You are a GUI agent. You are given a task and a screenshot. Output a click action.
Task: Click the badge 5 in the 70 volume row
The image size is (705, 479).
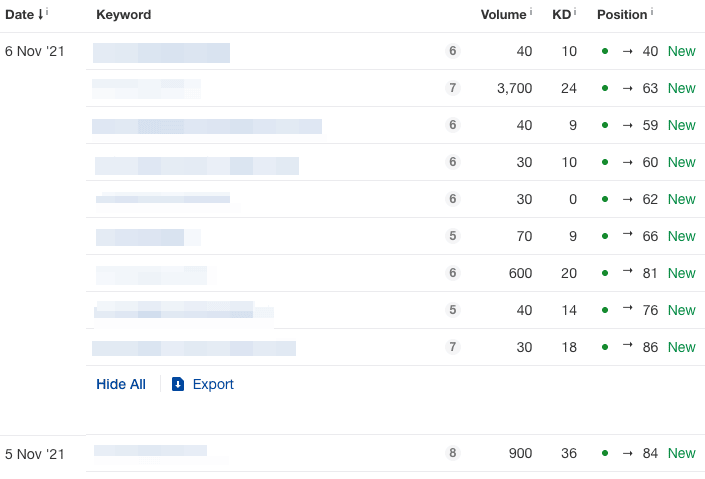pyautogui.click(x=452, y=236)
